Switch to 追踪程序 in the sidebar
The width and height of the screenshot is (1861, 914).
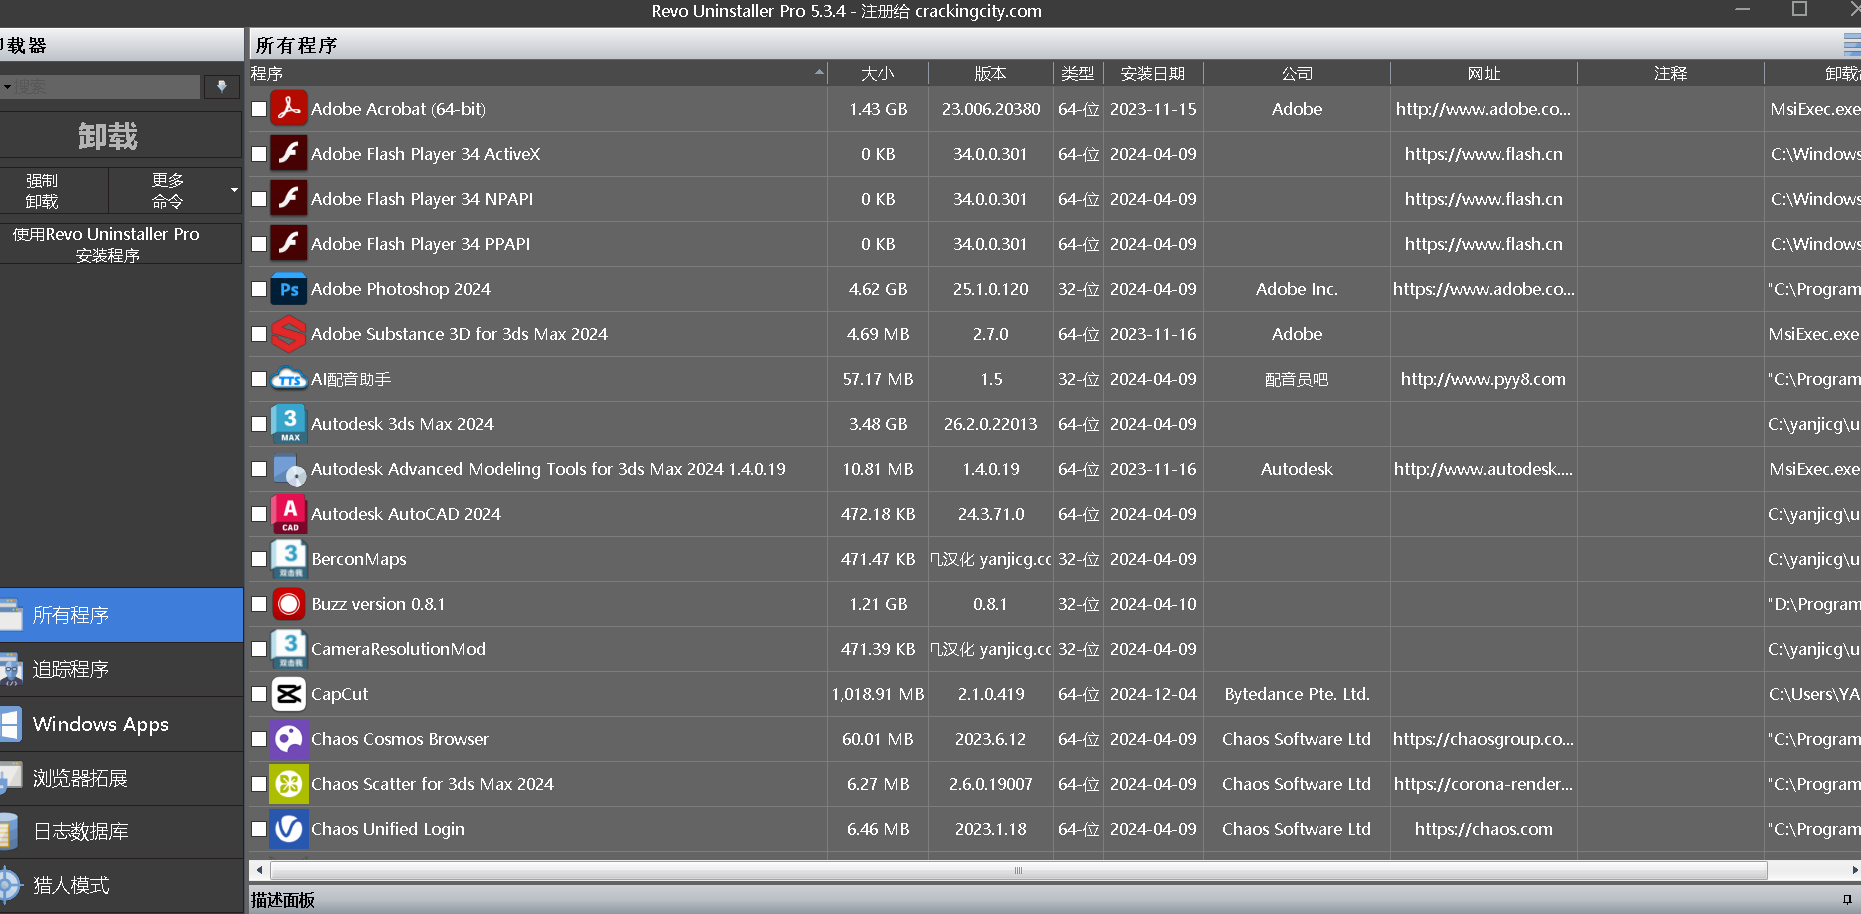pyautogui.click(x=121, y=669)
